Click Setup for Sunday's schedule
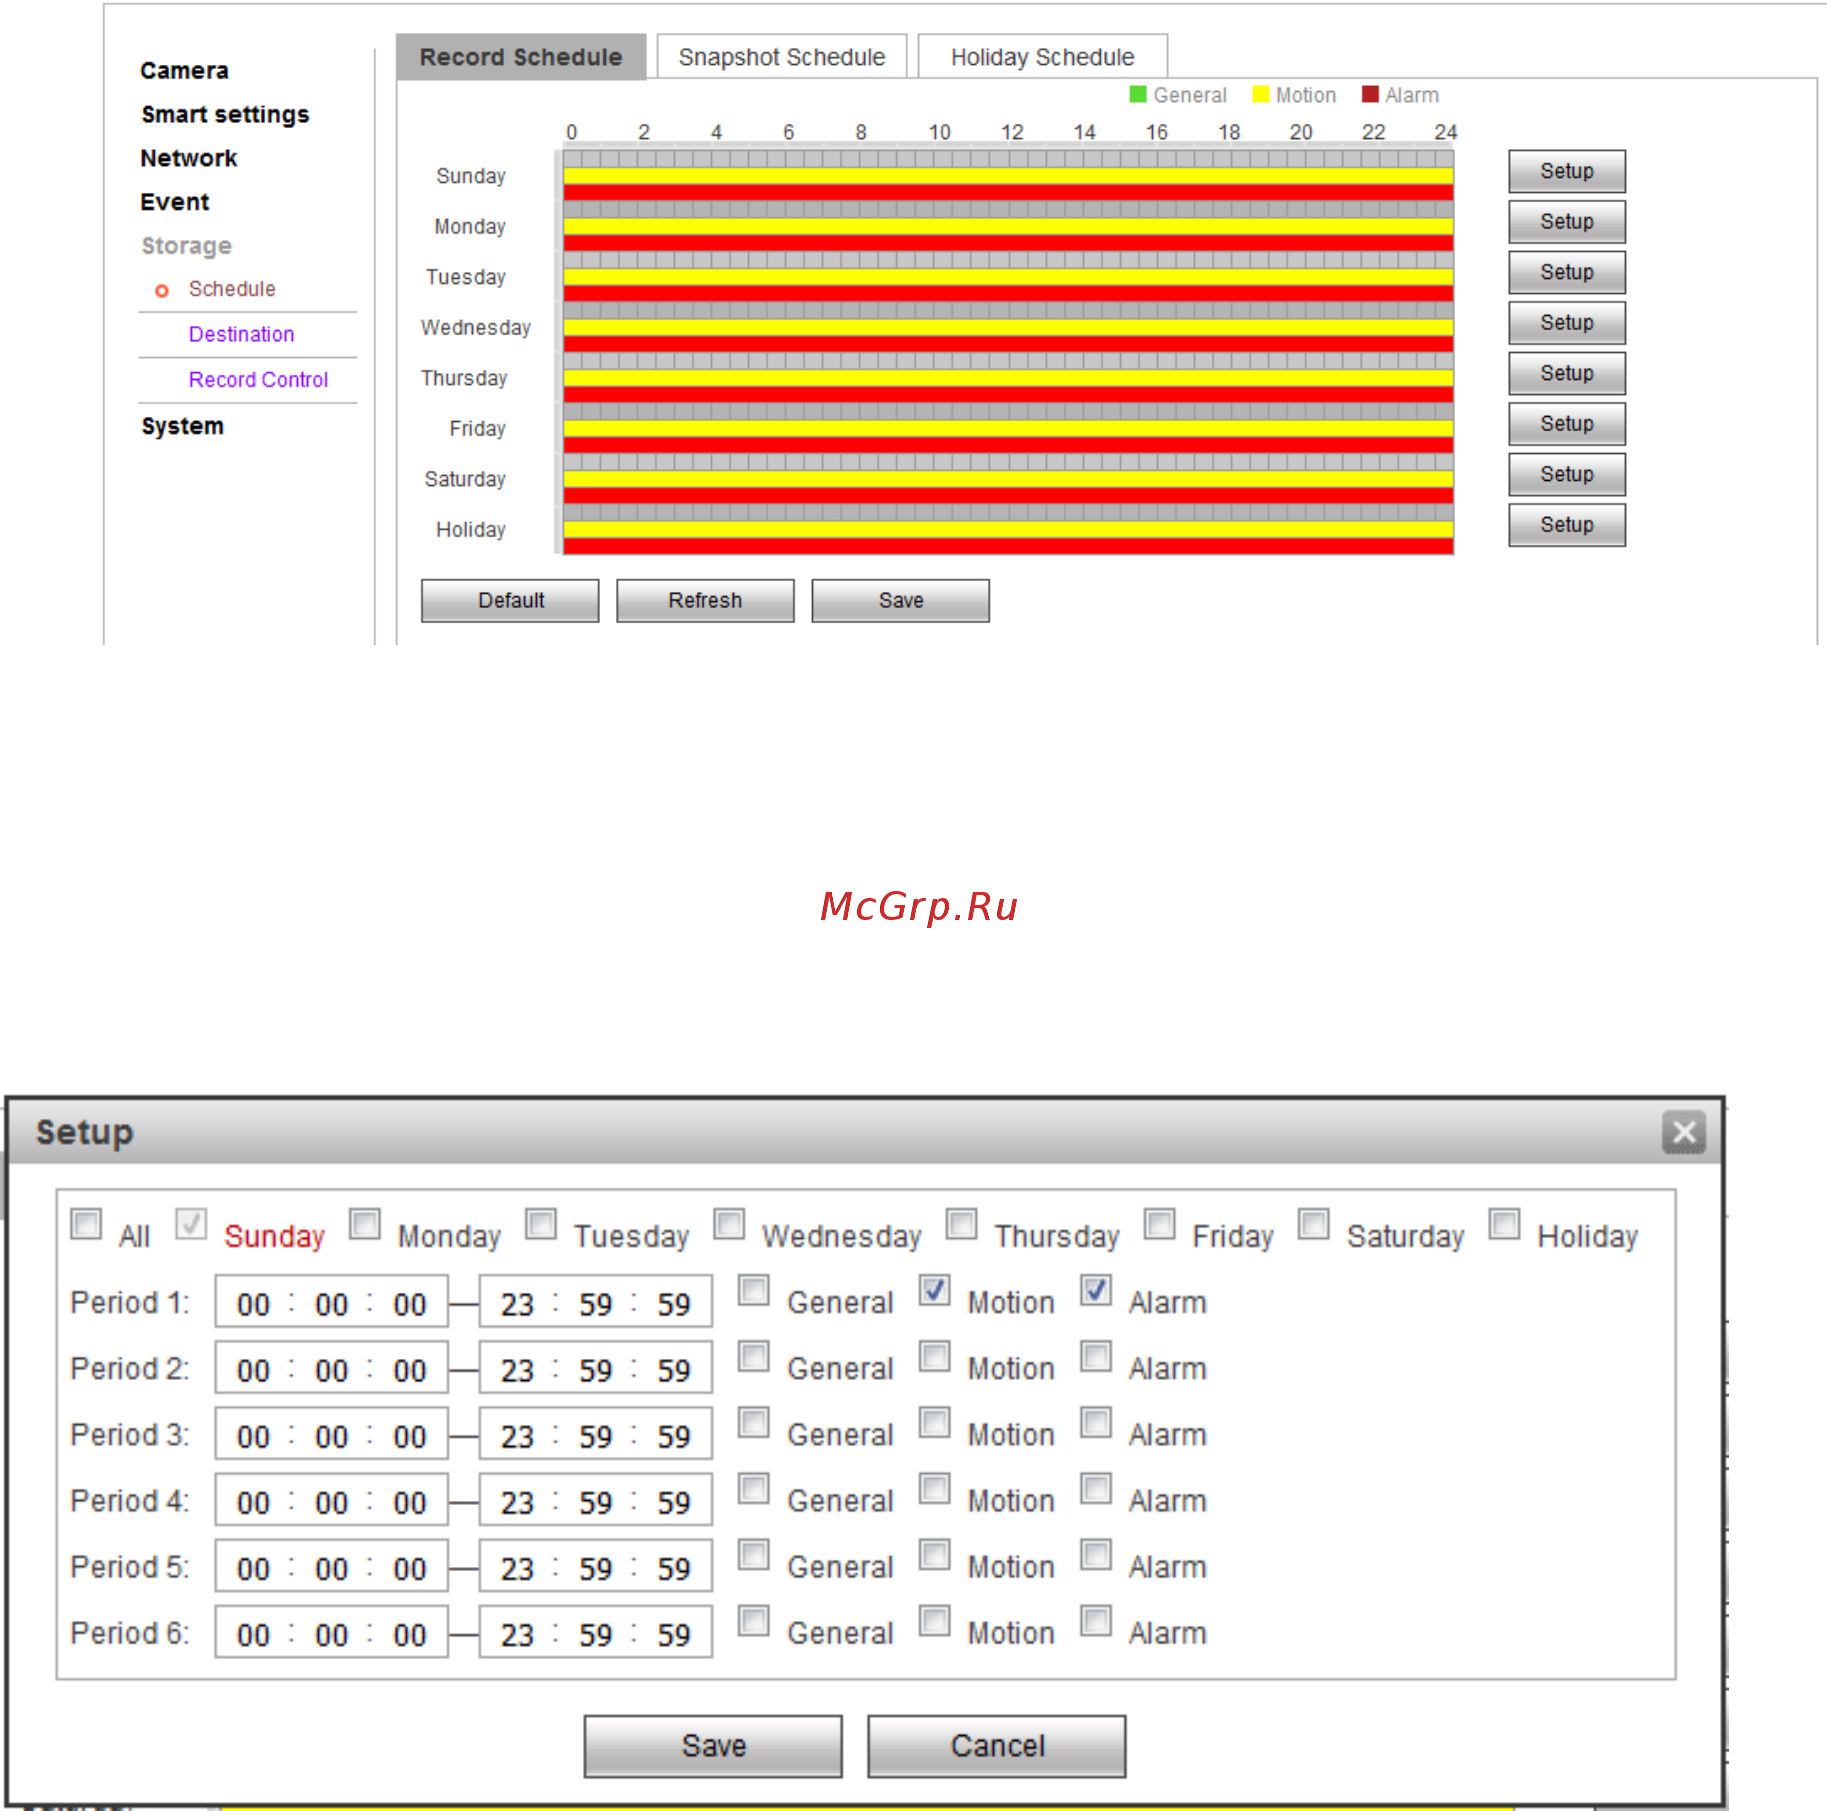1827x1811 pixels. pyautogui.click(x=1567, y=172)
